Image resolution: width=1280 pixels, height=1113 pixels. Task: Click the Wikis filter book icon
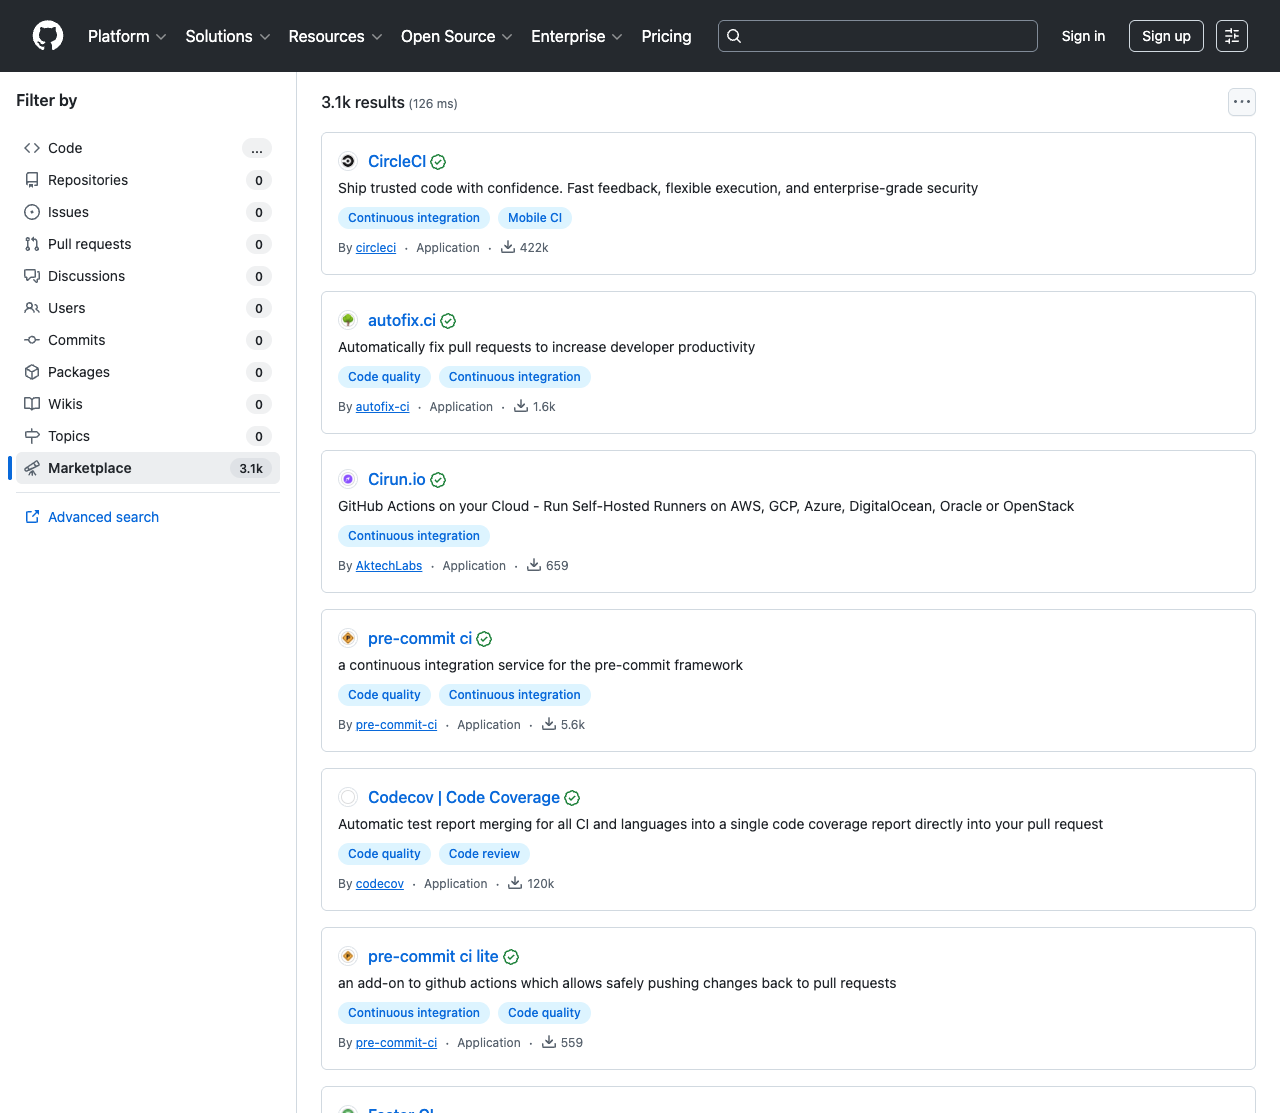click(32, 404)
